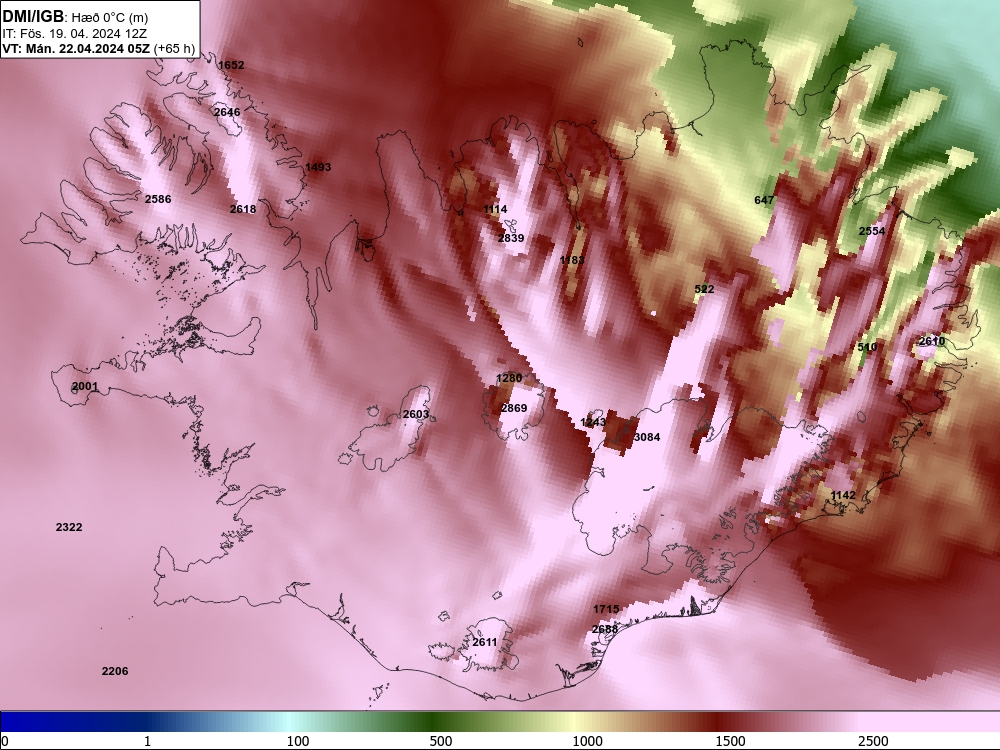Click the 3084 value label

coord(647,437)
